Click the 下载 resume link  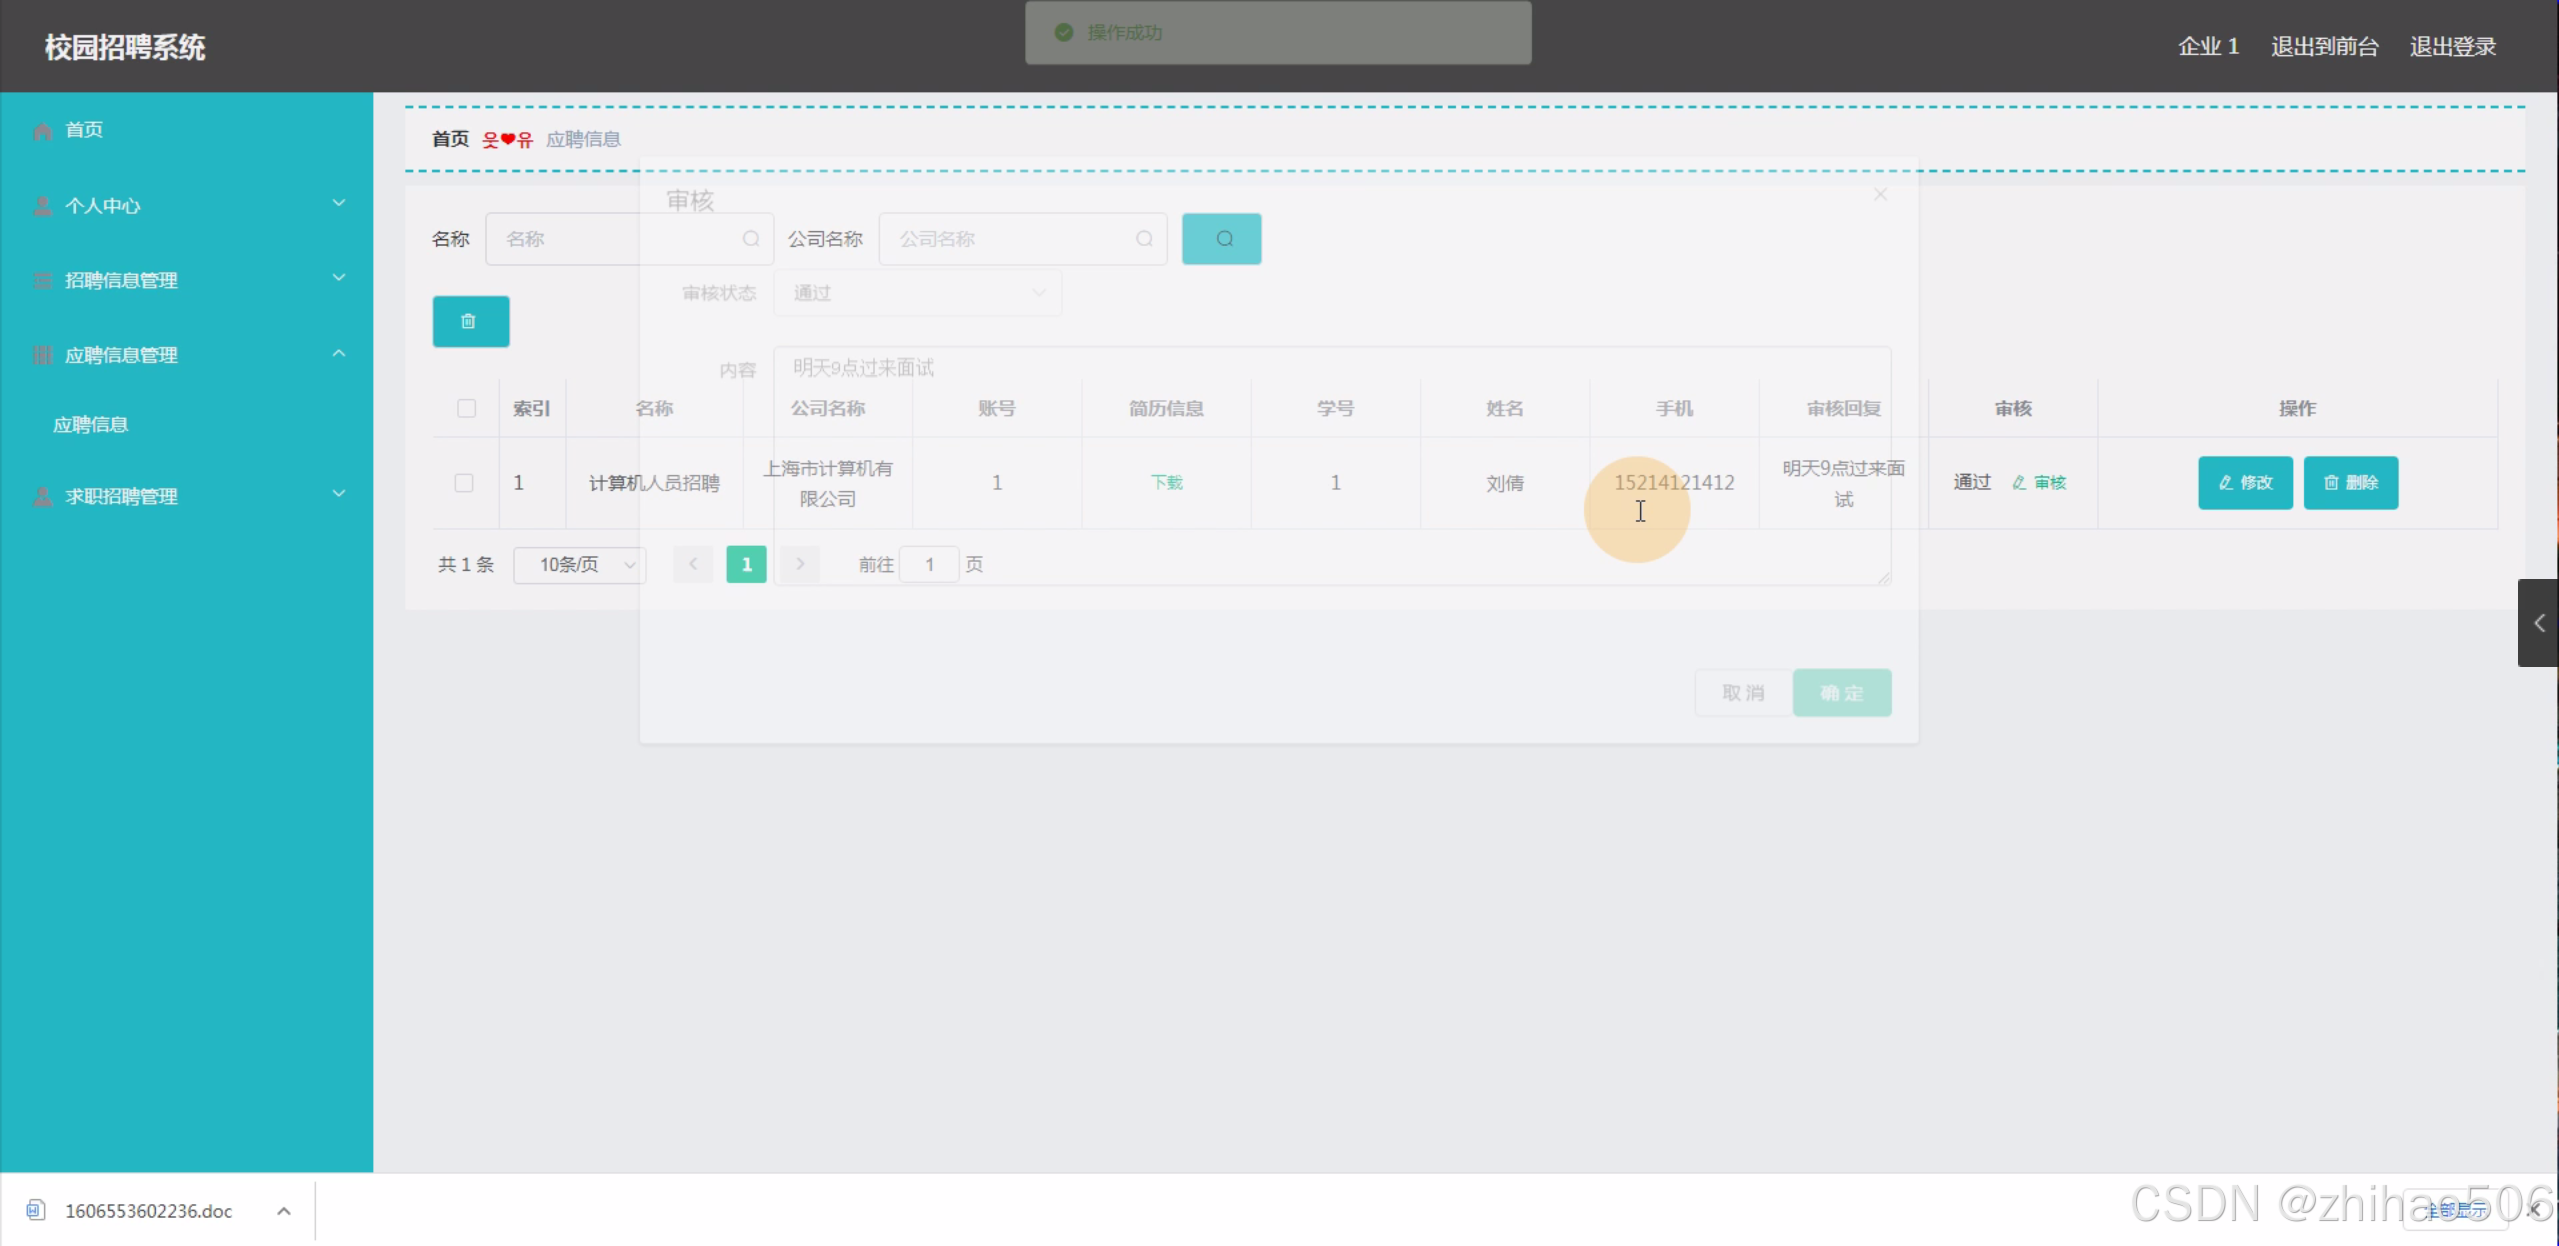[x=1166, y=483]
